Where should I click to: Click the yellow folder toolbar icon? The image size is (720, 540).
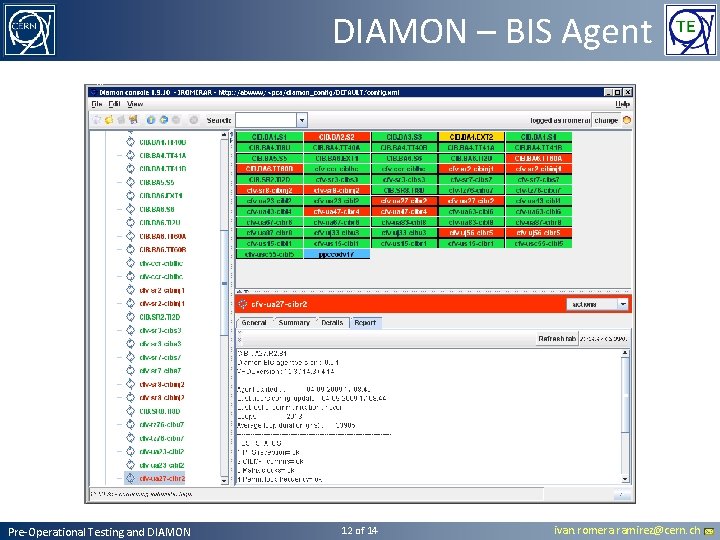coord(109,120)
